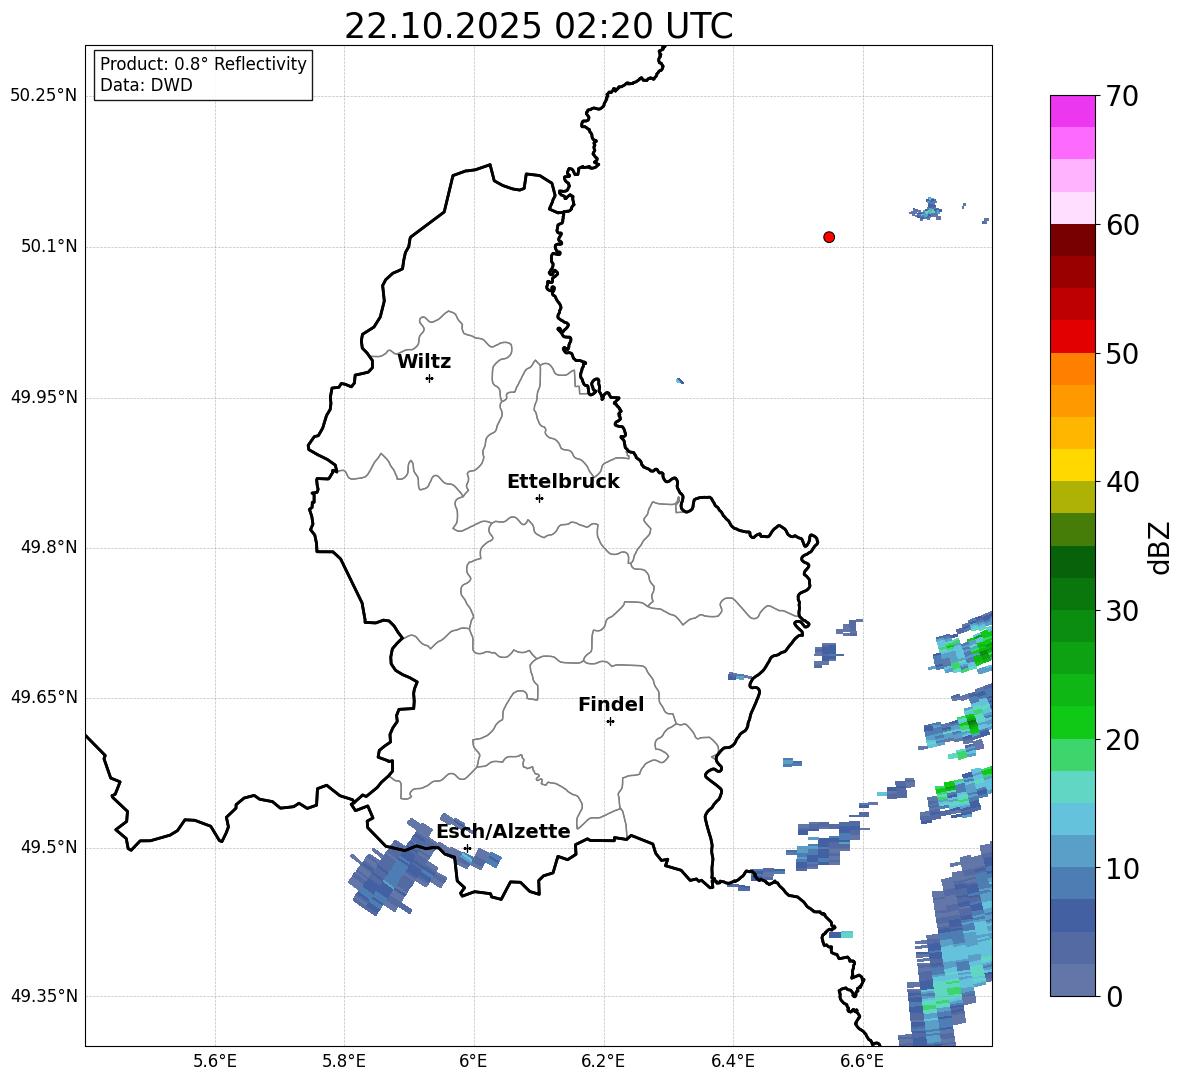This screenshot has height=1081, width=1184.
Task: Click the 6.6°E longitude label
Action: [862, 1061]
